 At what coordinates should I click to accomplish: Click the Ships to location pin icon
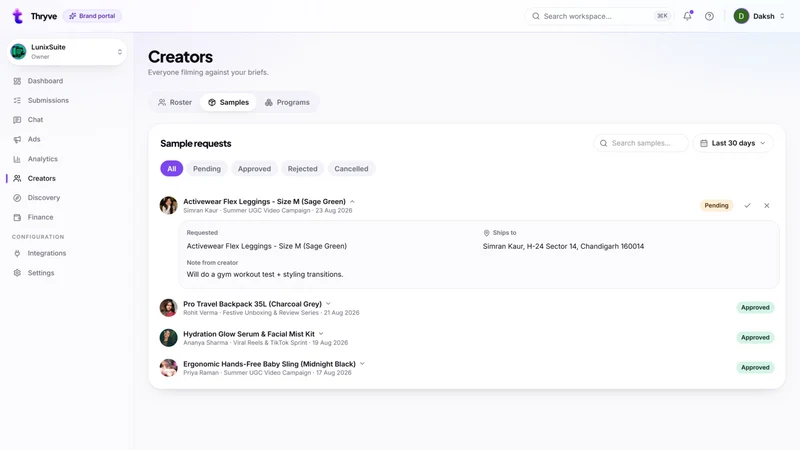tap(486, 233)
